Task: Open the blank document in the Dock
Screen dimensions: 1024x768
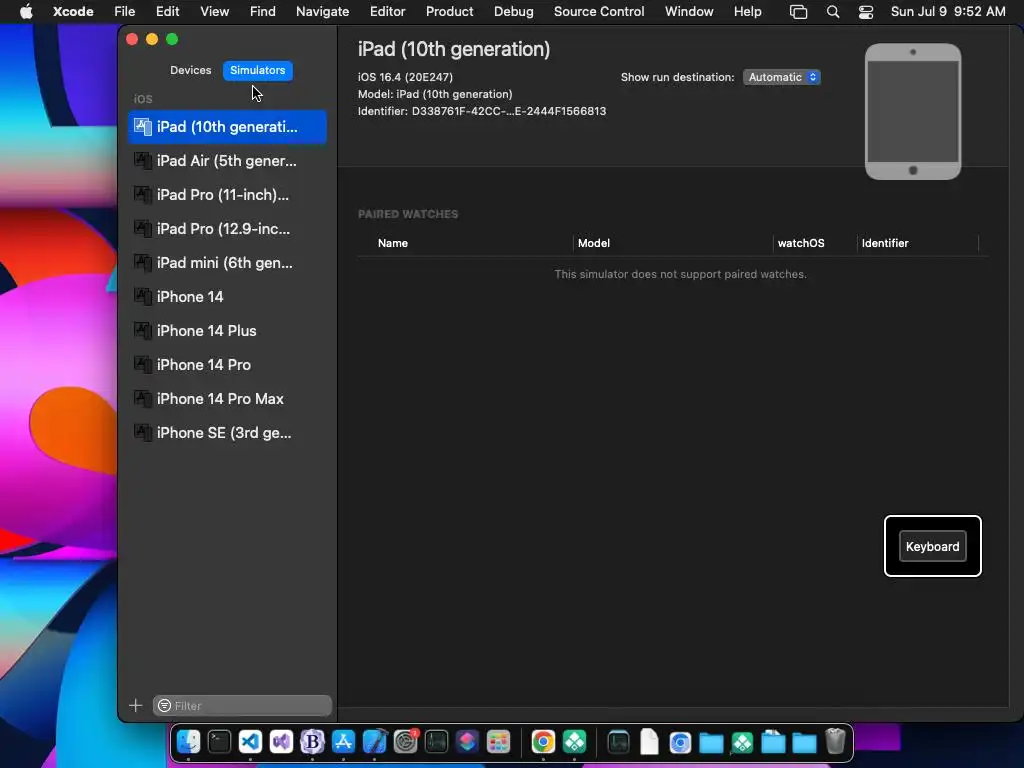Action: click(649, 742)
